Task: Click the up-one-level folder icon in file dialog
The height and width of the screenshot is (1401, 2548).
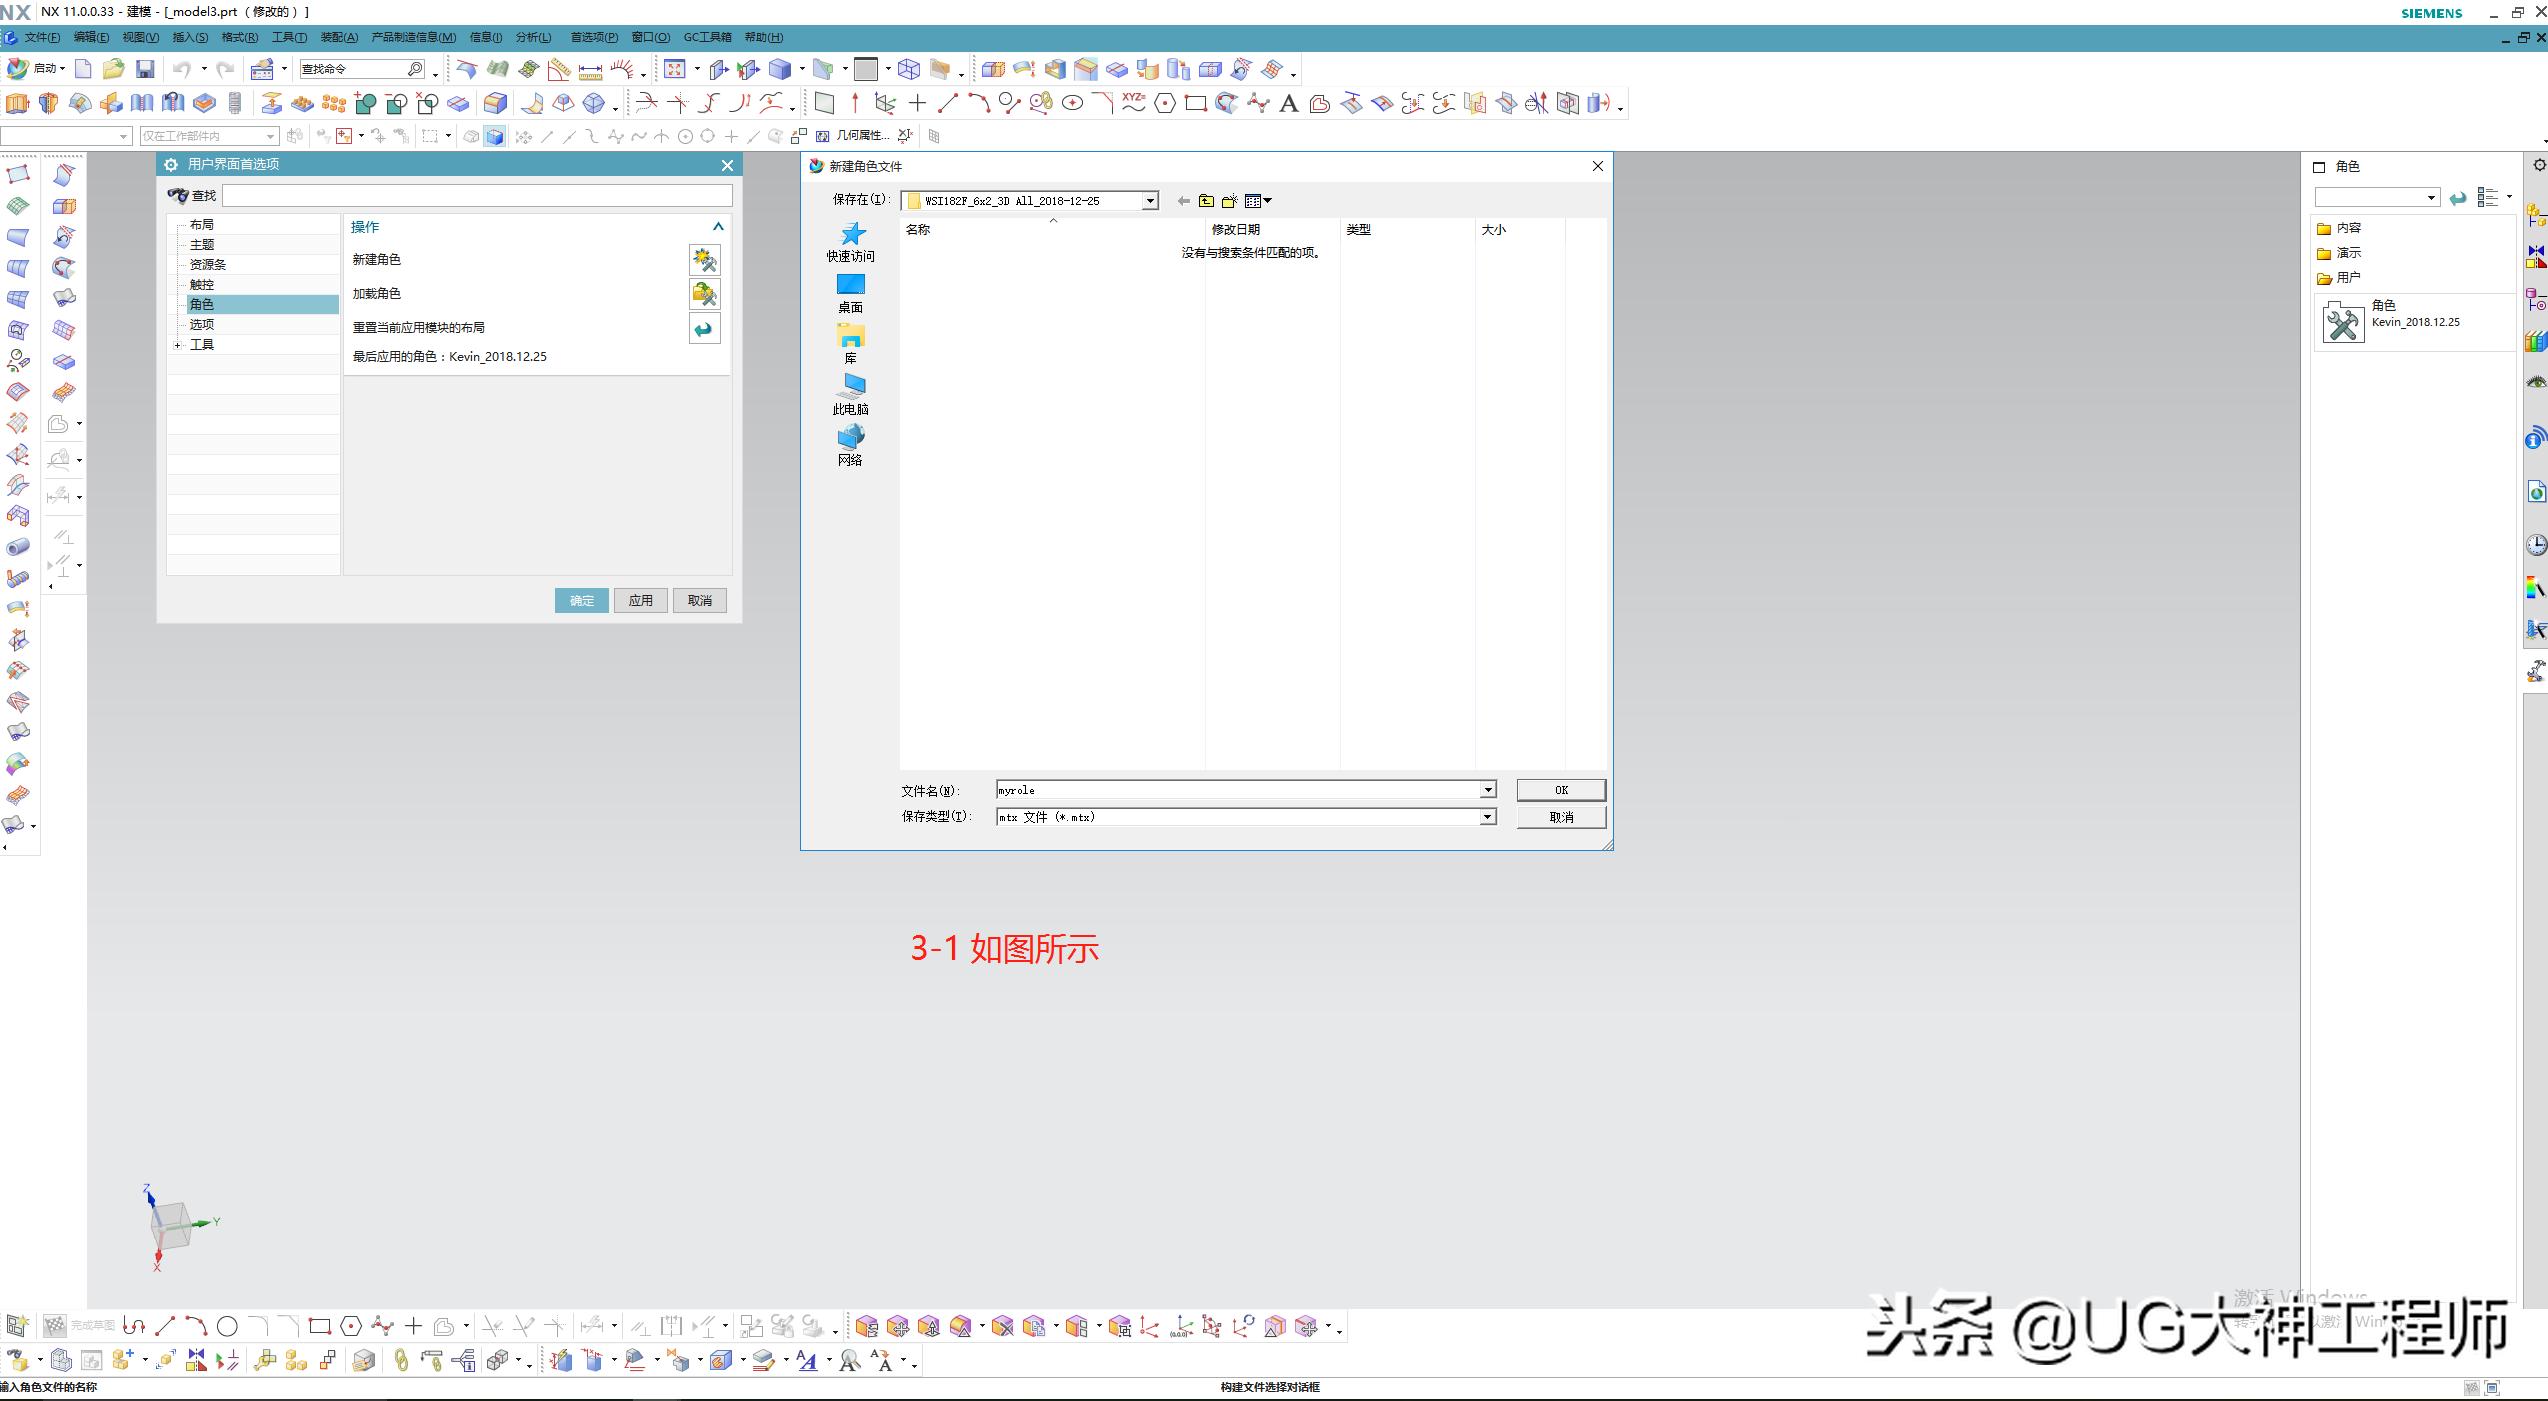Action: 1205,200
